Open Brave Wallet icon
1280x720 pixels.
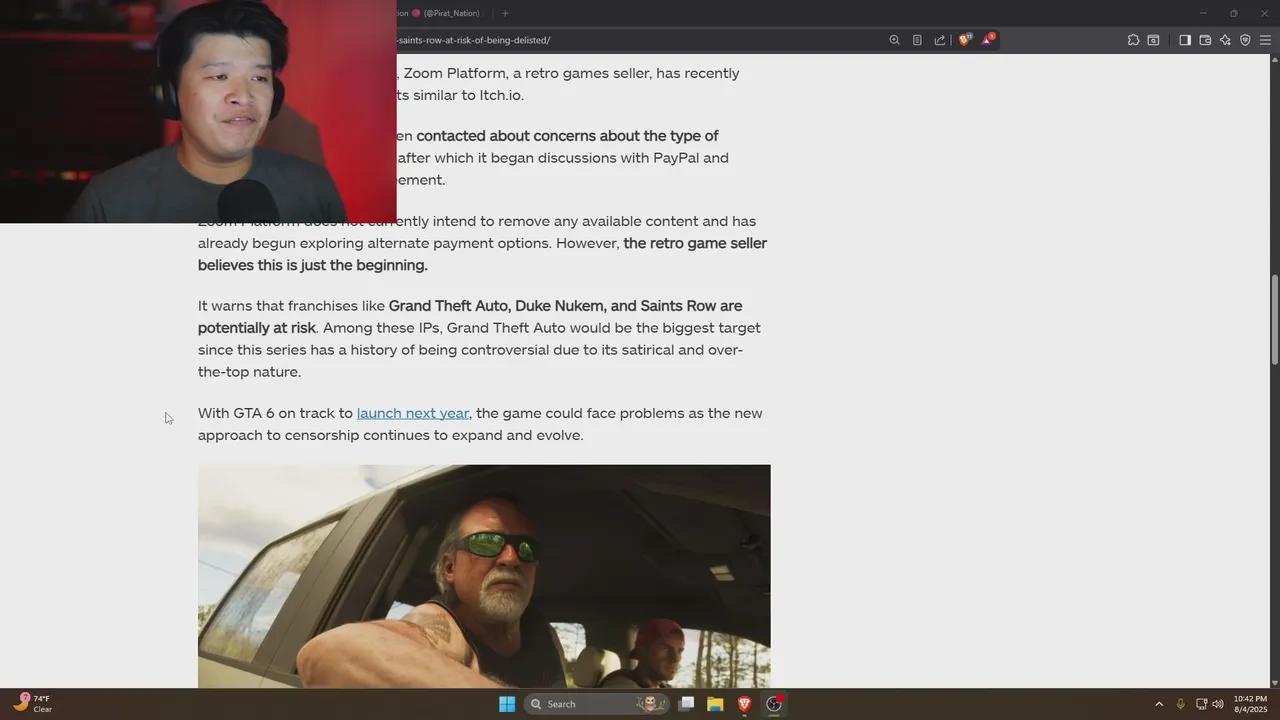[x=1205, y=40]
